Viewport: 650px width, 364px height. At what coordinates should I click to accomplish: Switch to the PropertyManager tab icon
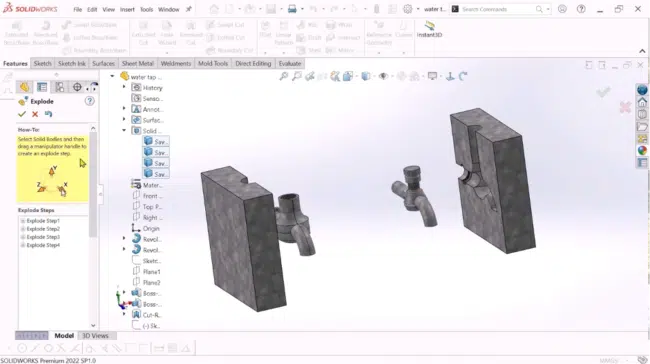pos(42,87)
